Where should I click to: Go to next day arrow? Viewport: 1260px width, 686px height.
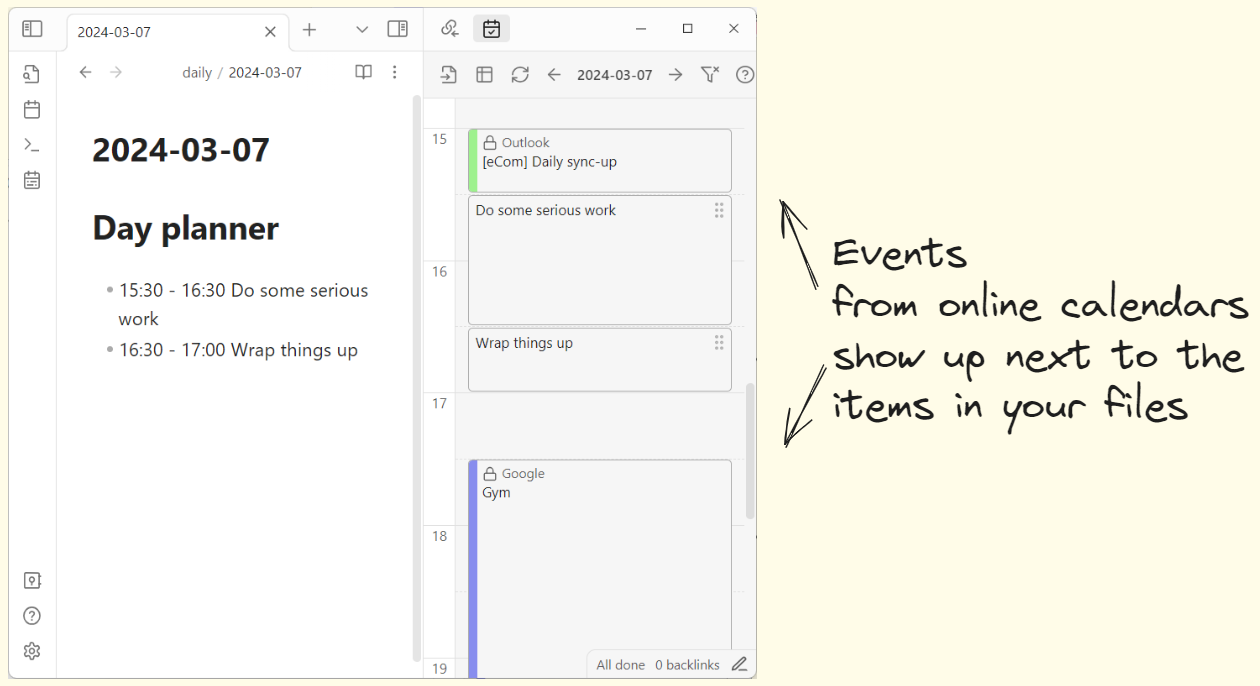coord(676,75)
